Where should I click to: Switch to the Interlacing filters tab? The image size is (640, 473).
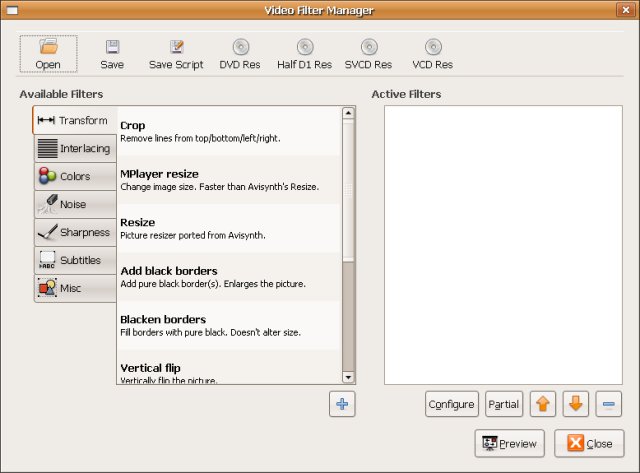pyautogui.click(x=75, y=148)
